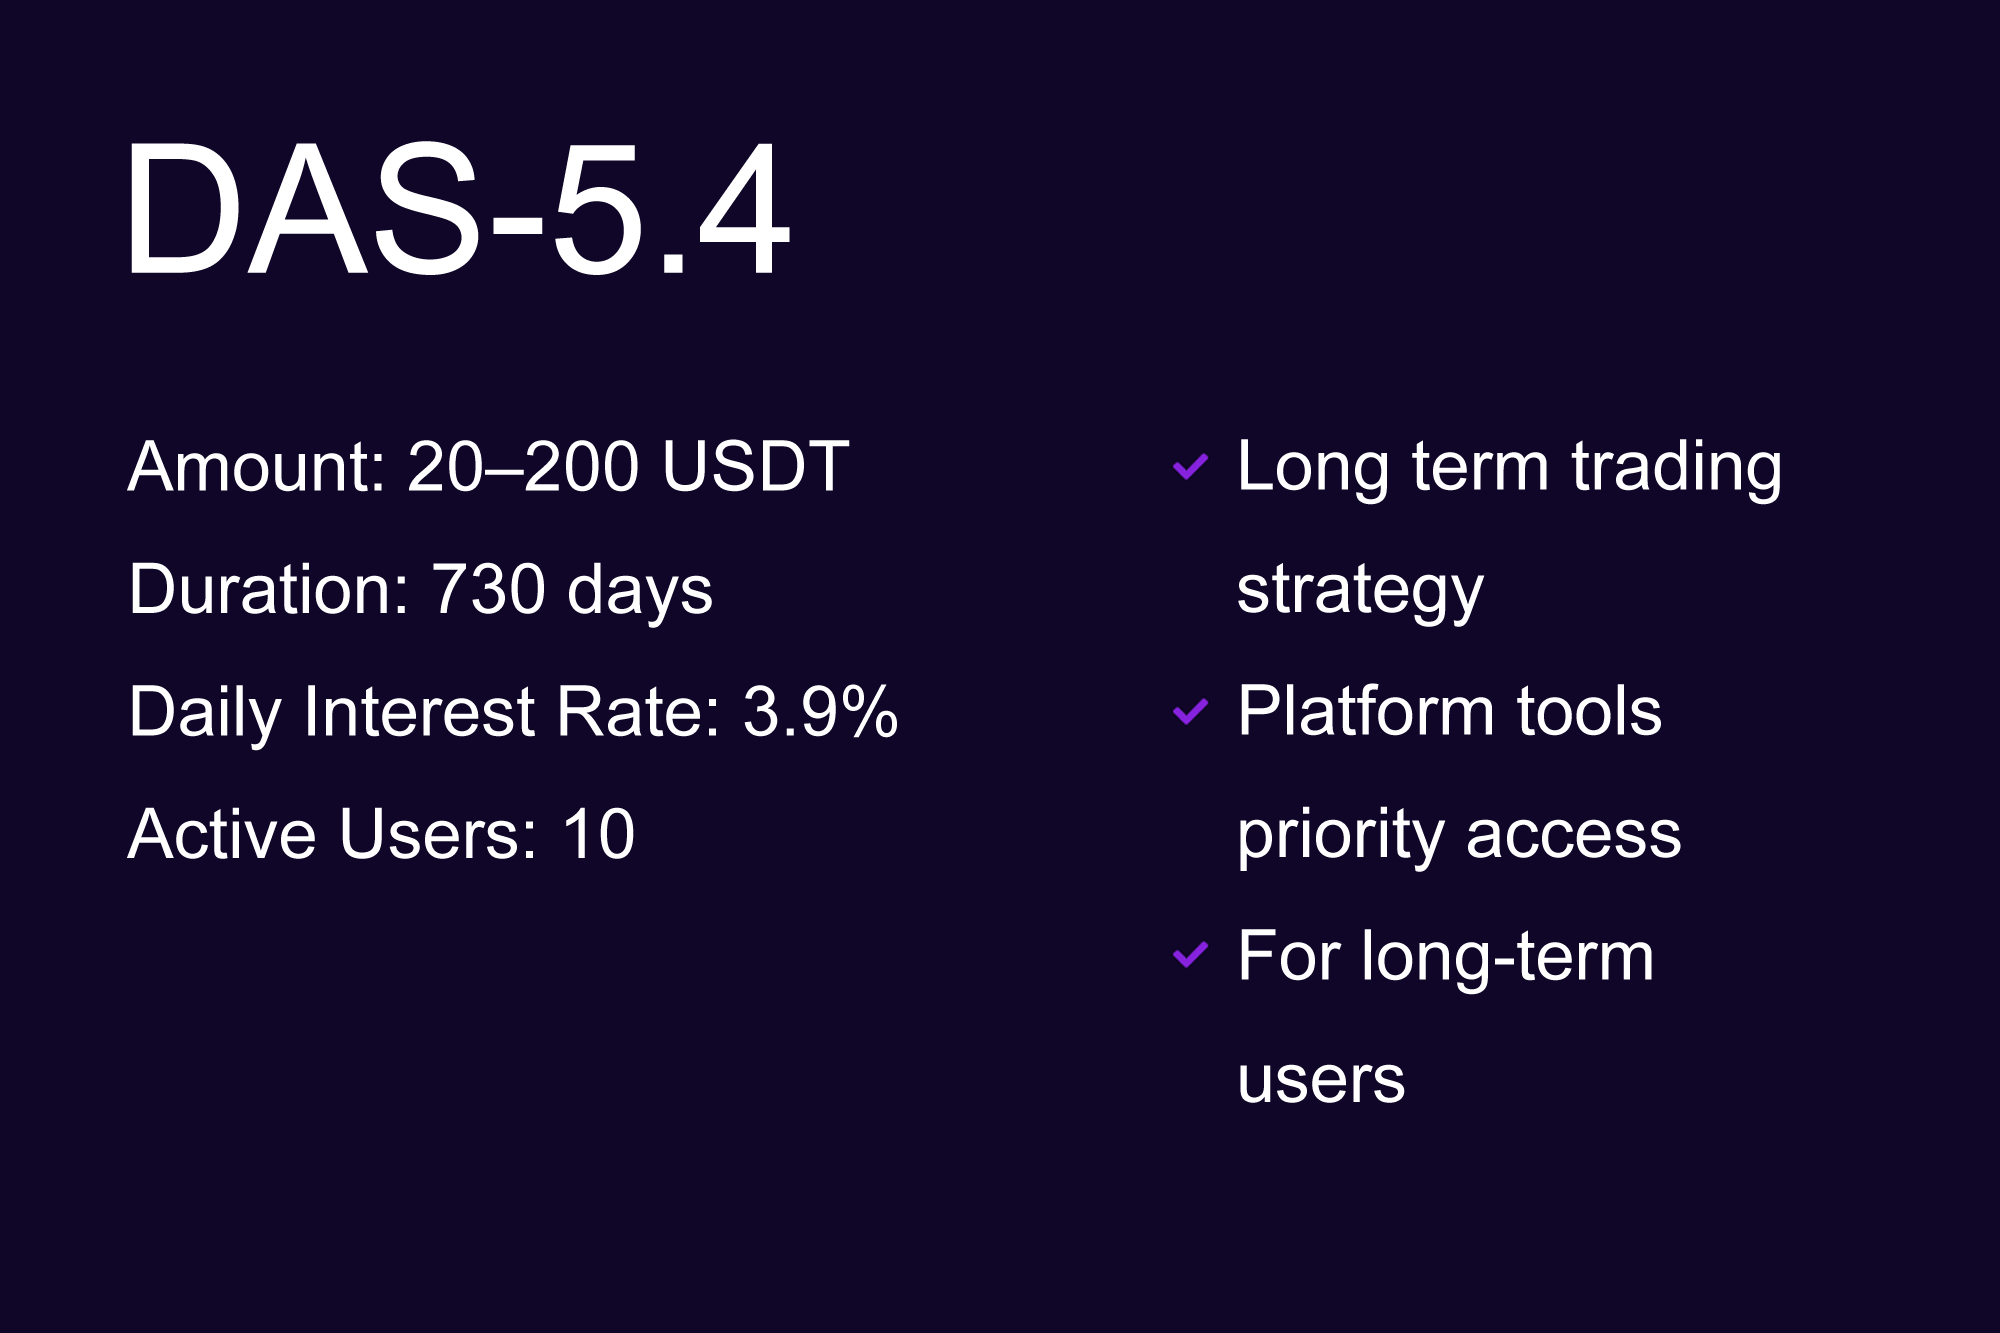Image resolution: width=2000 pixels, height=1333 pixels.
Task: Click the For long-term text
Action: click(x=1445, y=956)
